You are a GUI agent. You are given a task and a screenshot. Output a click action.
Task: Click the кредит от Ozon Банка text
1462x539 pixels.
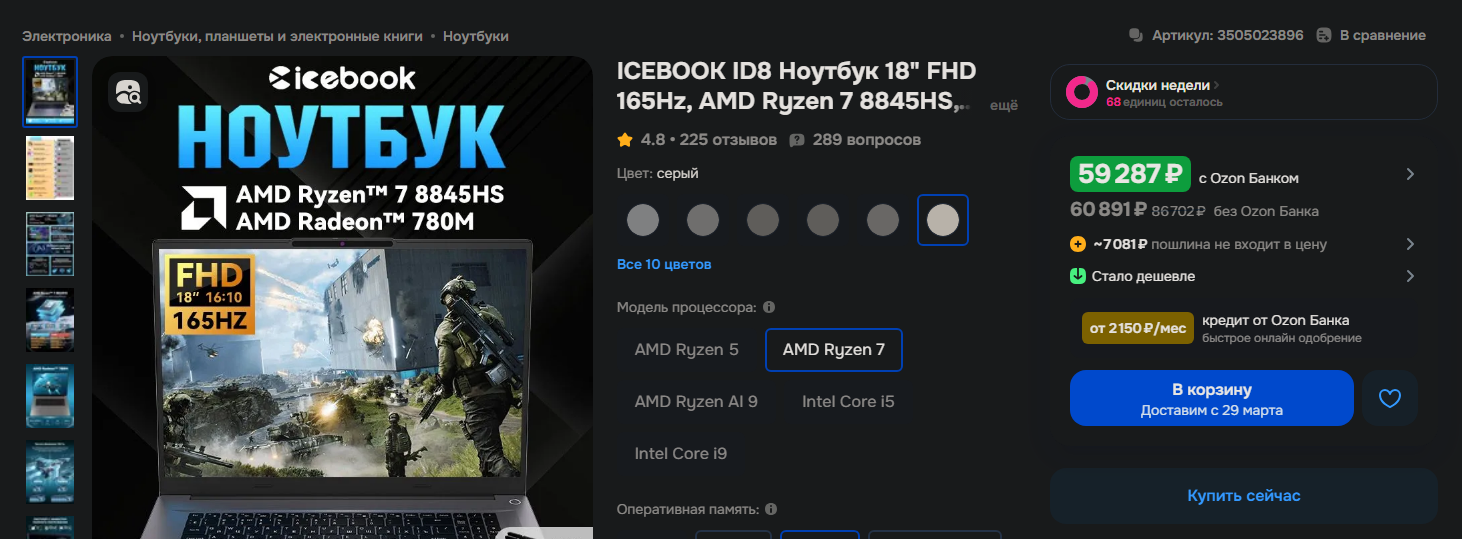click(1276, 320)
